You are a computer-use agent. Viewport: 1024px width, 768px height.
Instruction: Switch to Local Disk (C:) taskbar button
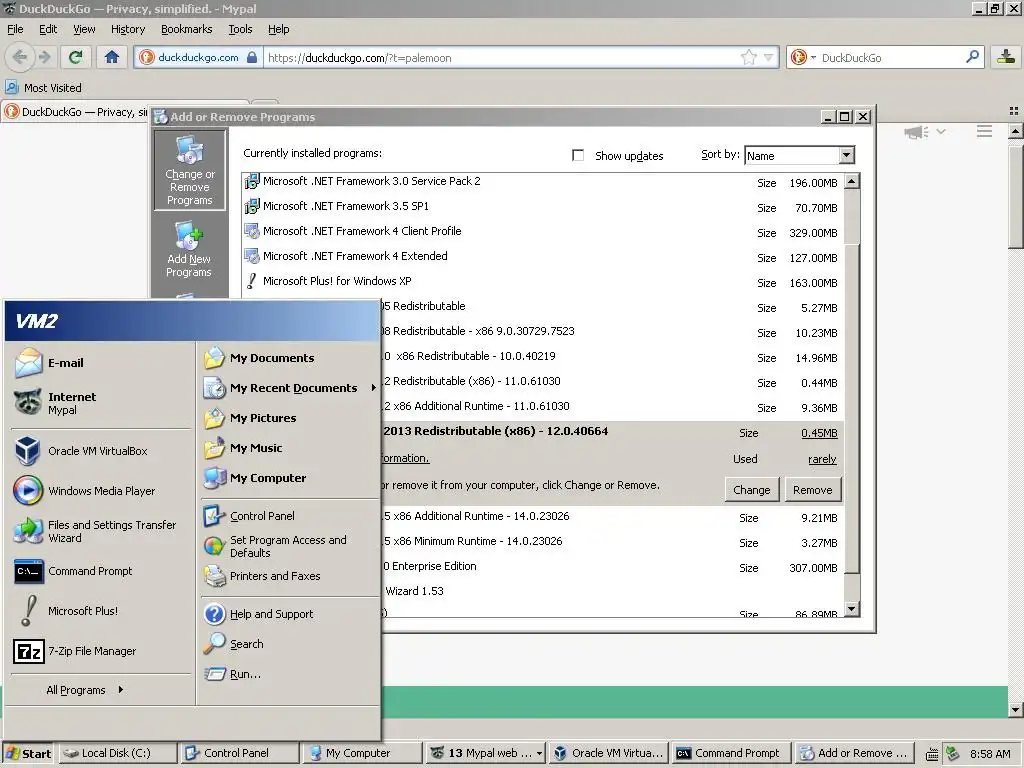tap(116, 753)
